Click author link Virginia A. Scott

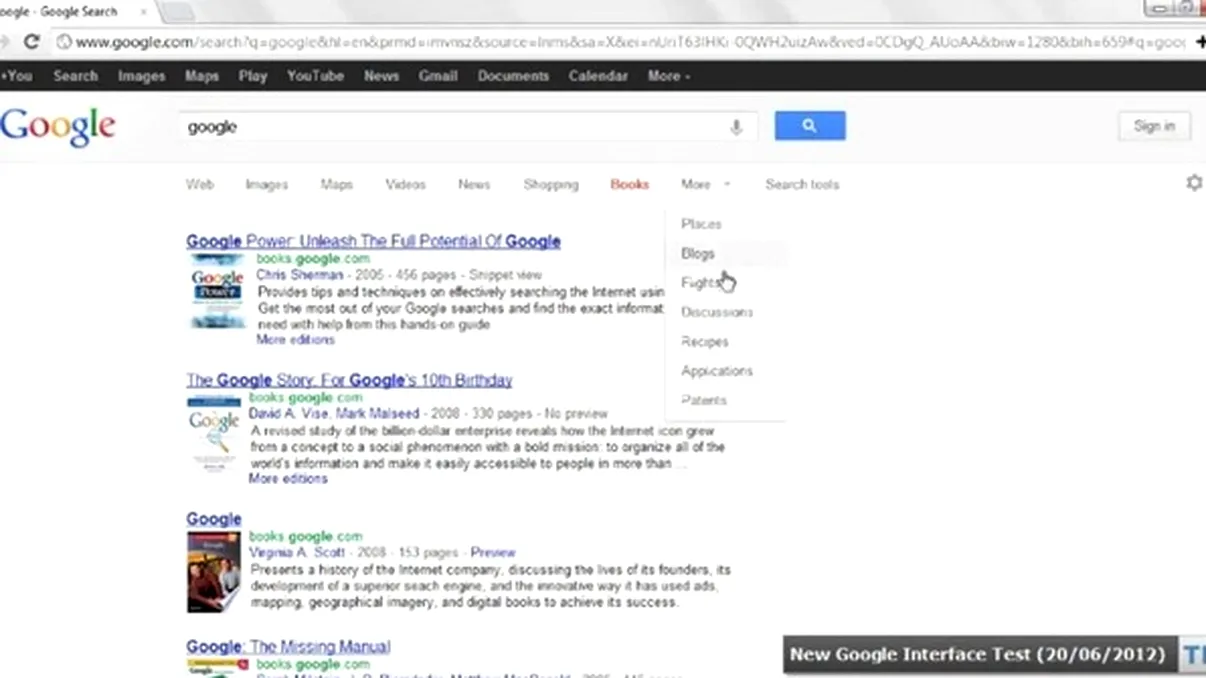pyautogui.click(x=297, y=552)
